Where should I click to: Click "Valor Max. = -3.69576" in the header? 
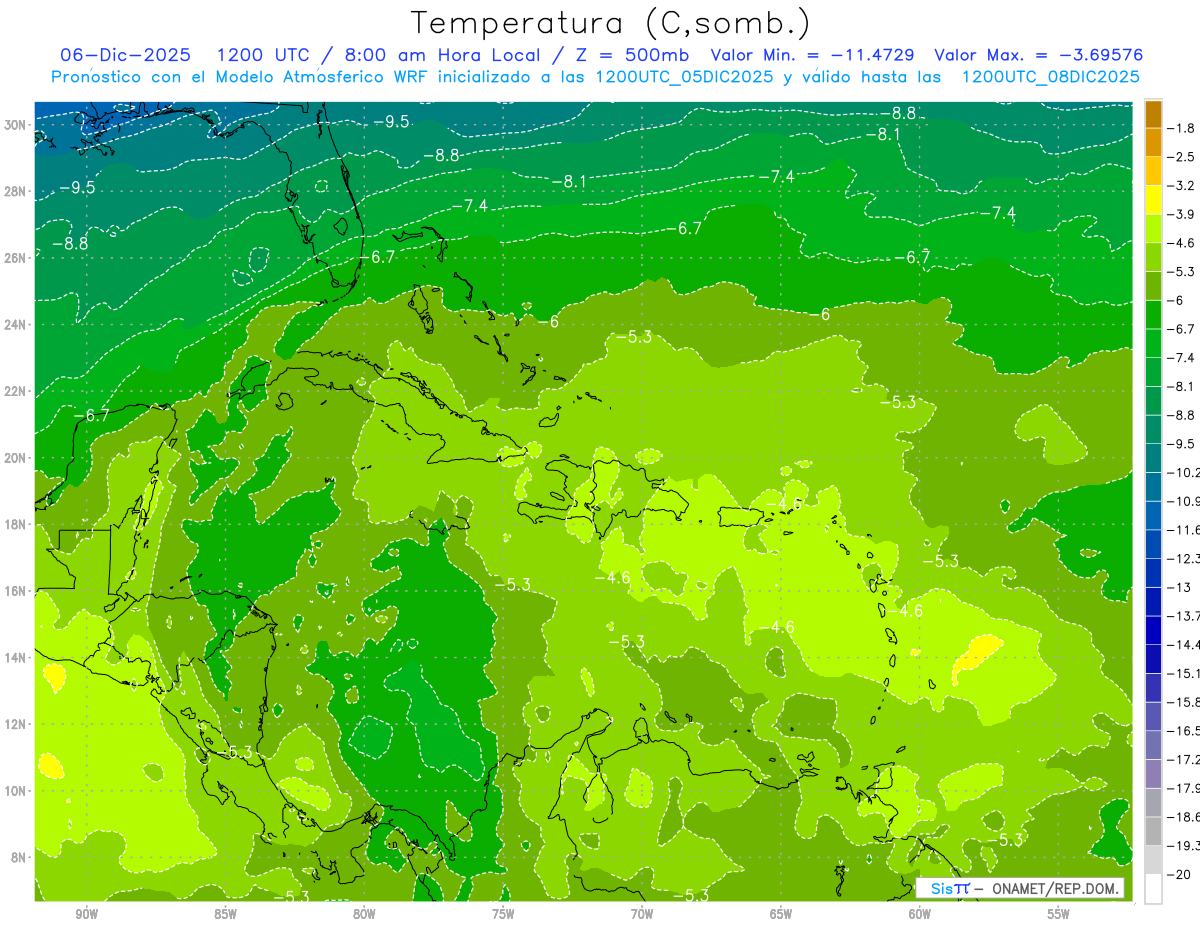coord(1038,55)
